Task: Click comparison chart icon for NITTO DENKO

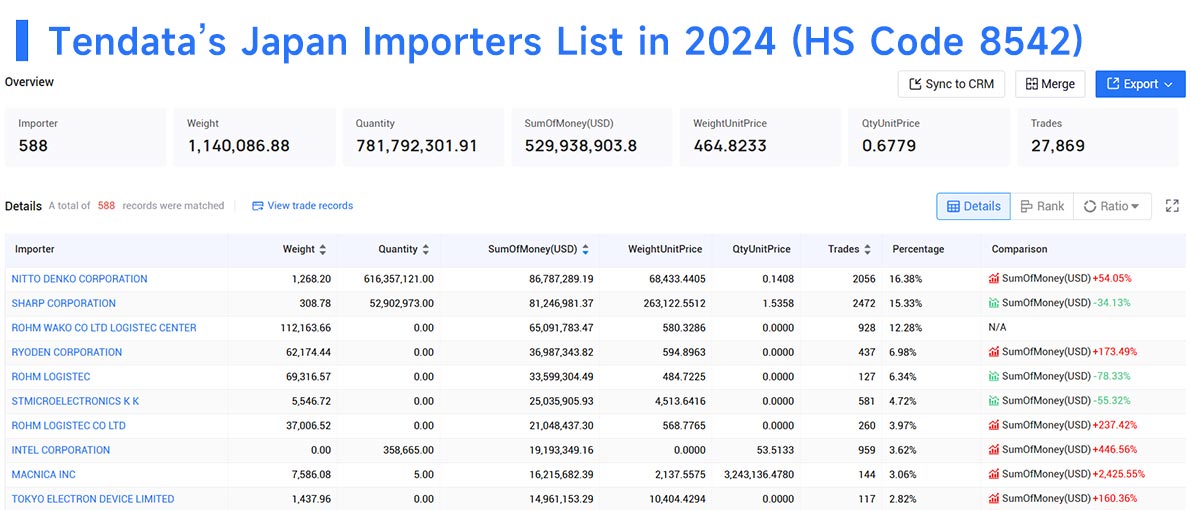Action: click(x=993, y=279)
